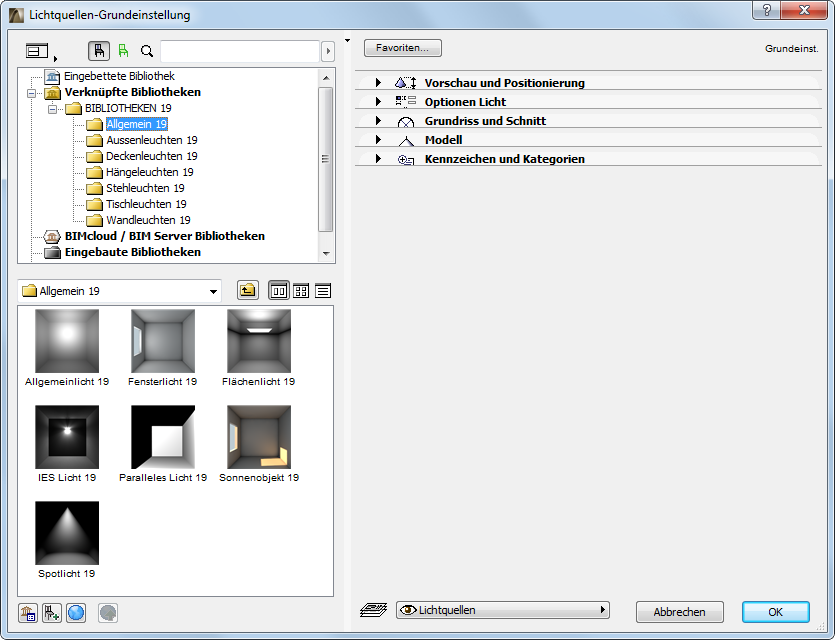
Task: Click the layers icon beside Lichtquellen
Action: coord(373,610)
